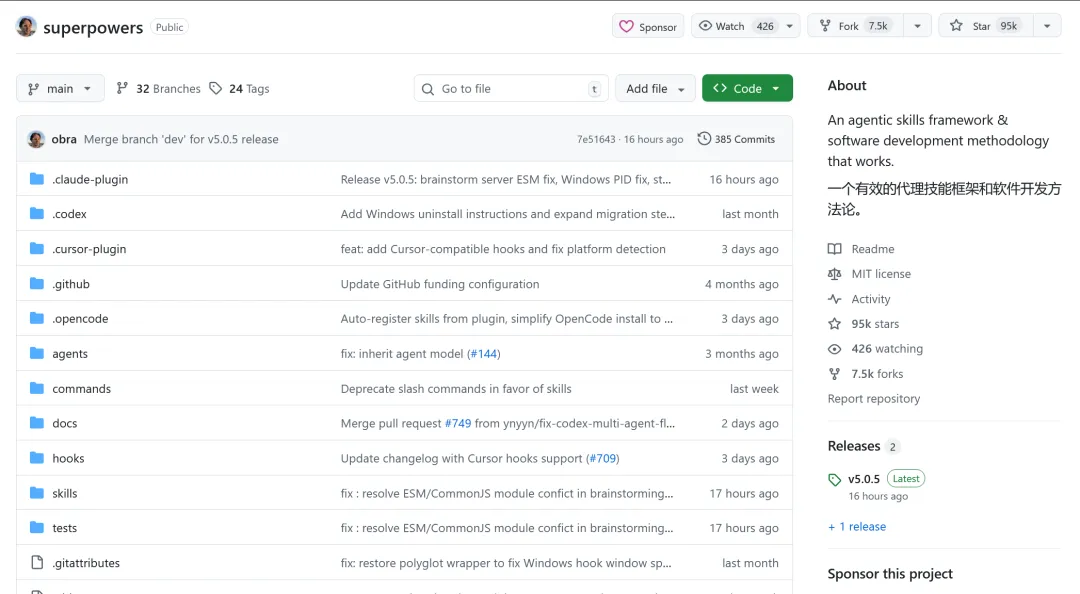This screenshot has width=1080, height=594.
Task: Expand the Add file dropdown
Action: 655,89
